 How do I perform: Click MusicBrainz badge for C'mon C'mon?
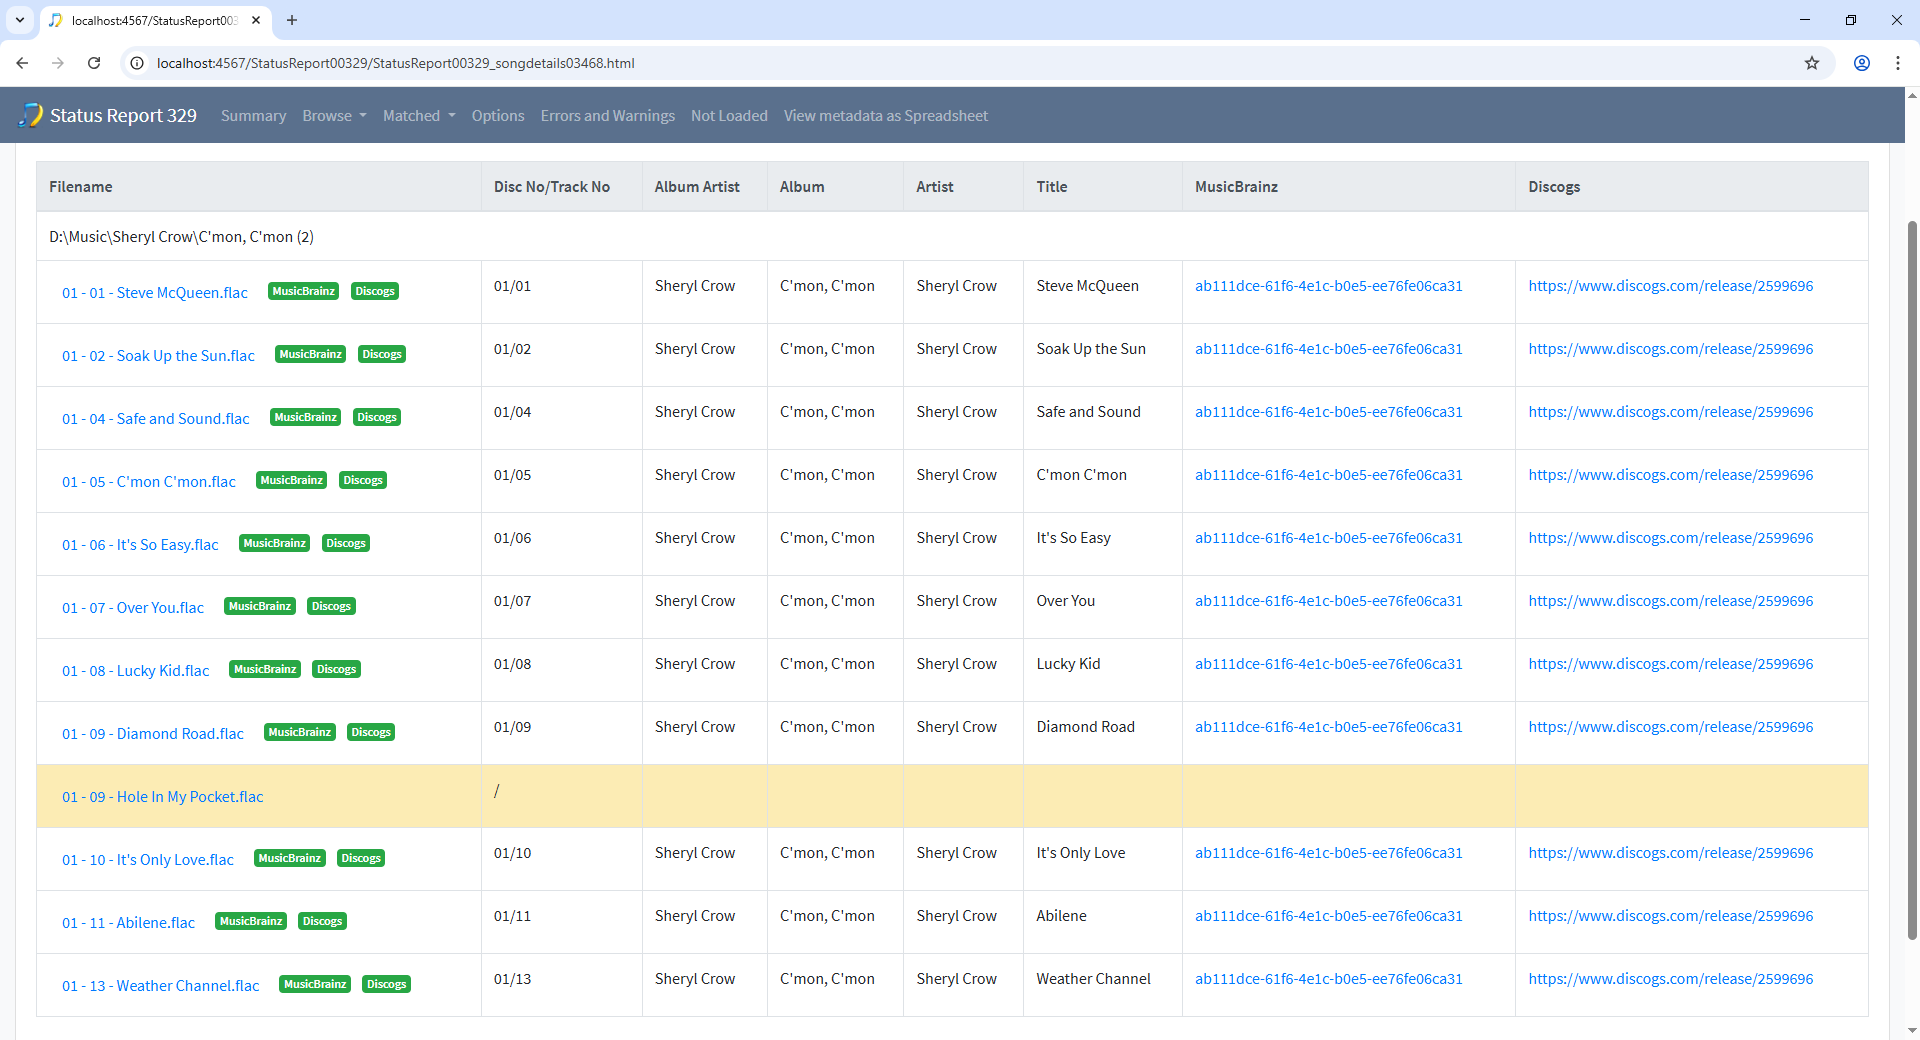(292, 480)
